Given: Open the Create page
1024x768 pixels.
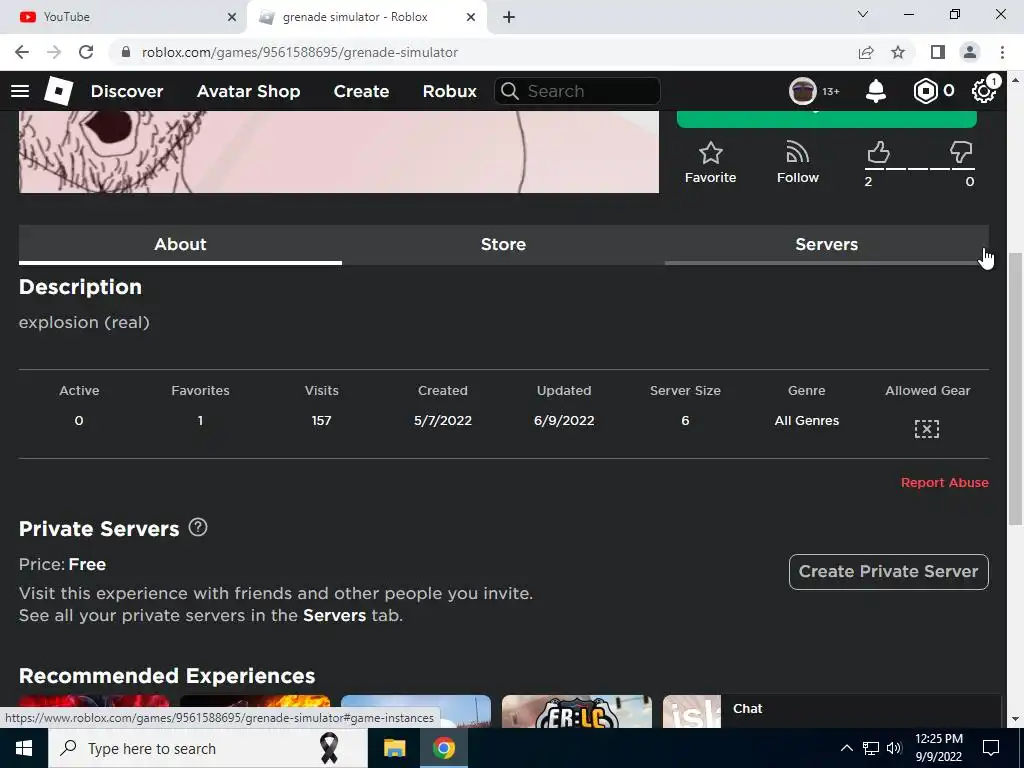Looking at the screenshot, I should coord(361,91).
